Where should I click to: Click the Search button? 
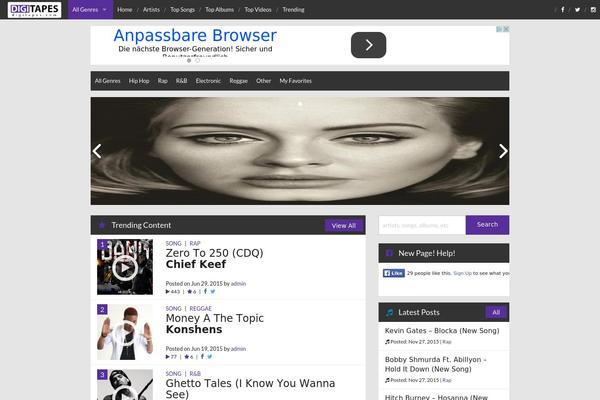(x=487, y=225)
